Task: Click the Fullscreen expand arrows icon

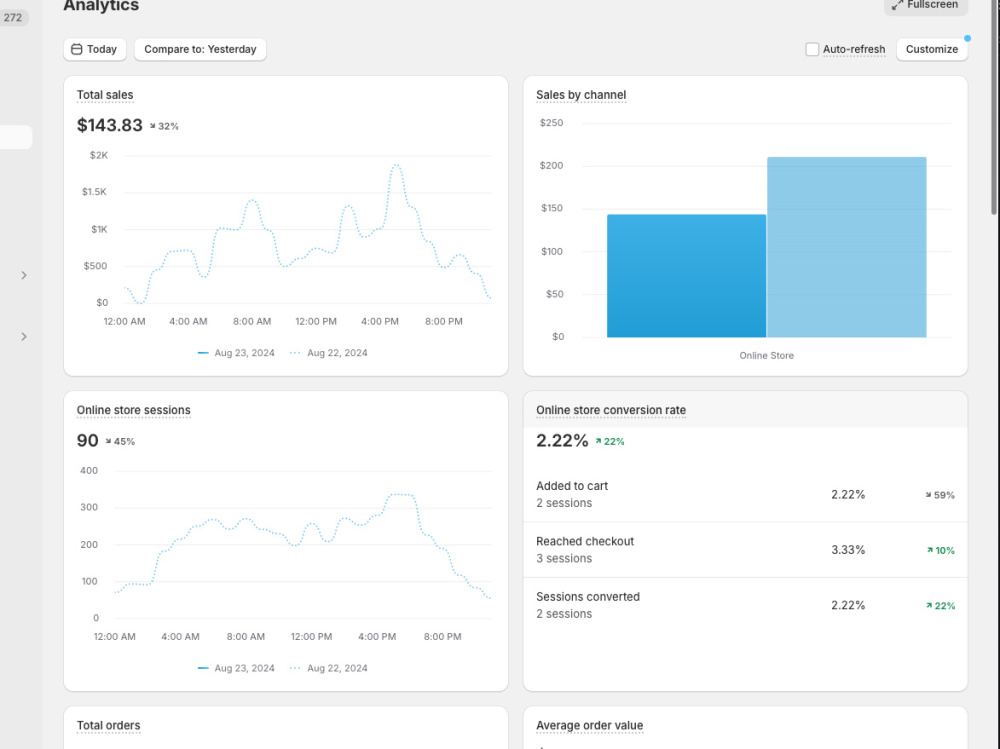Action: coord(897,5)
